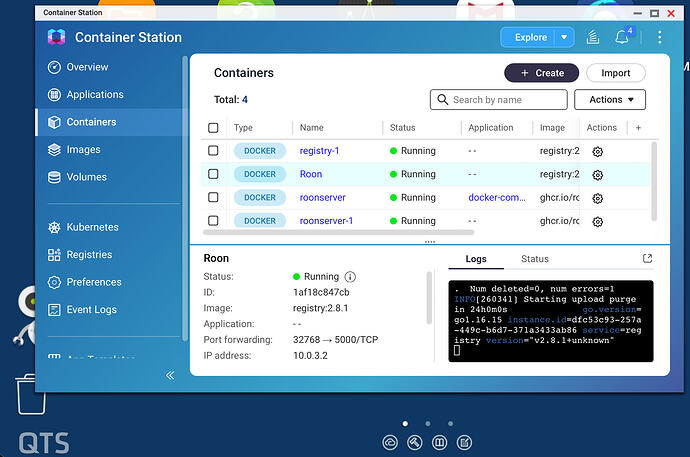Check the Roon row checkbox

point(213,174)
